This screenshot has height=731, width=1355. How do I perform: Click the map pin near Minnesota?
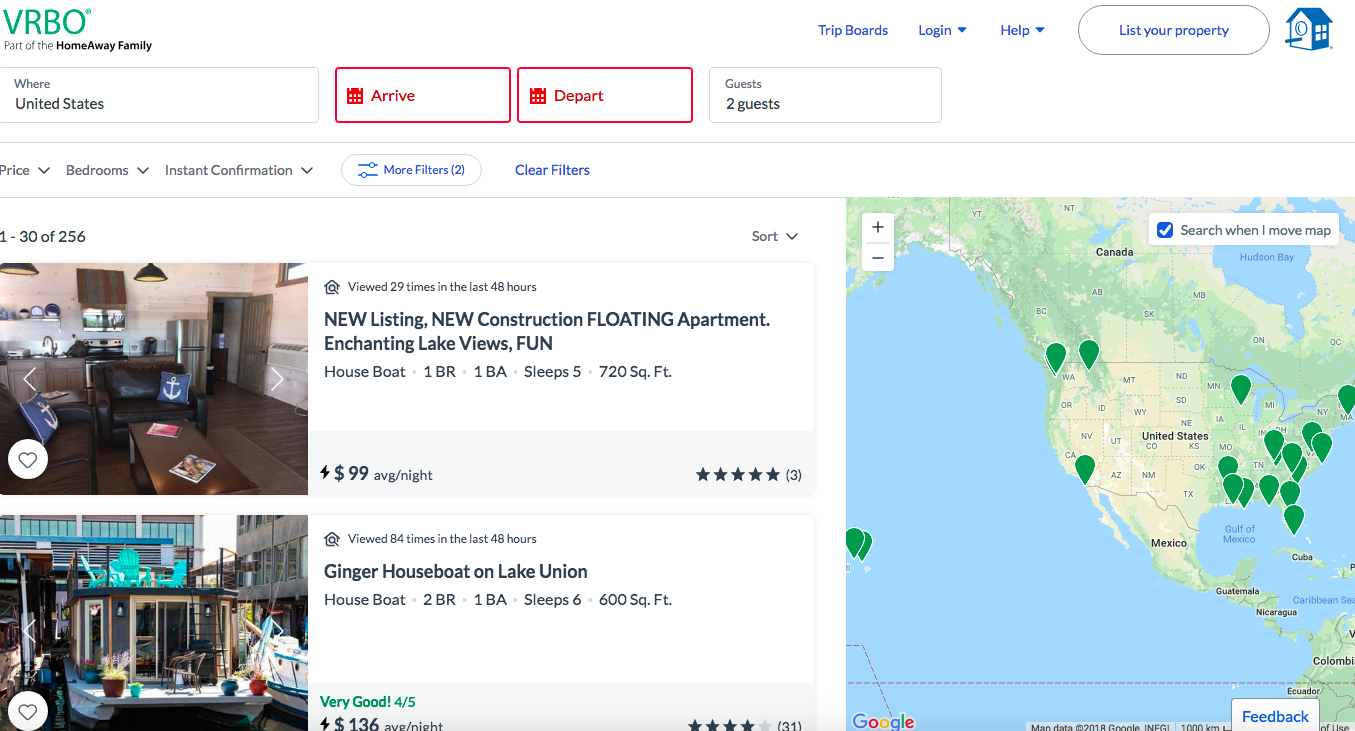point(1241,389)
